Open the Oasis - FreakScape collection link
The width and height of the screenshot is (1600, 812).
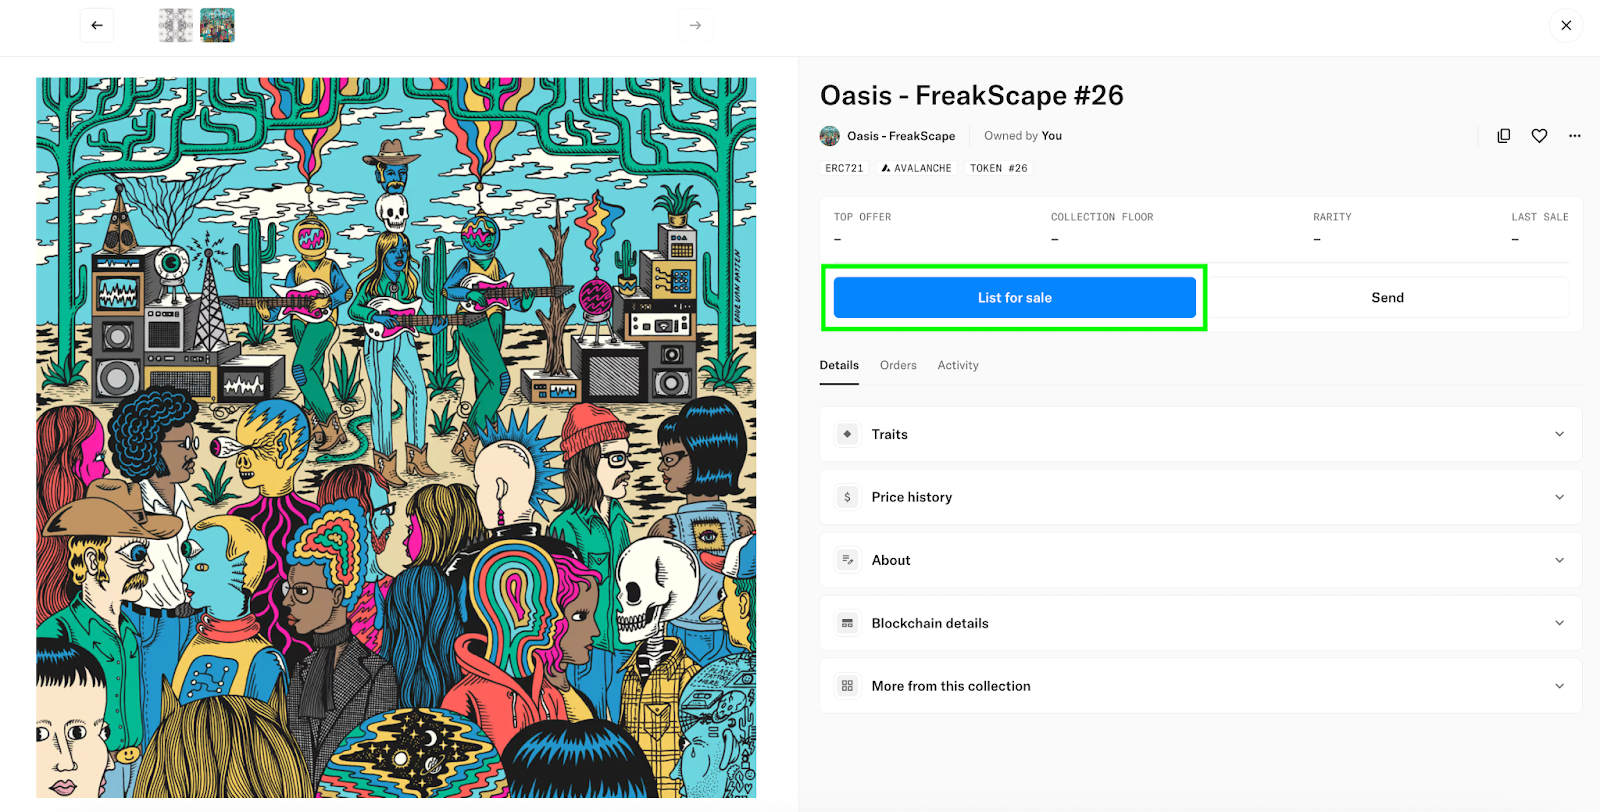(x=901, y=136)
